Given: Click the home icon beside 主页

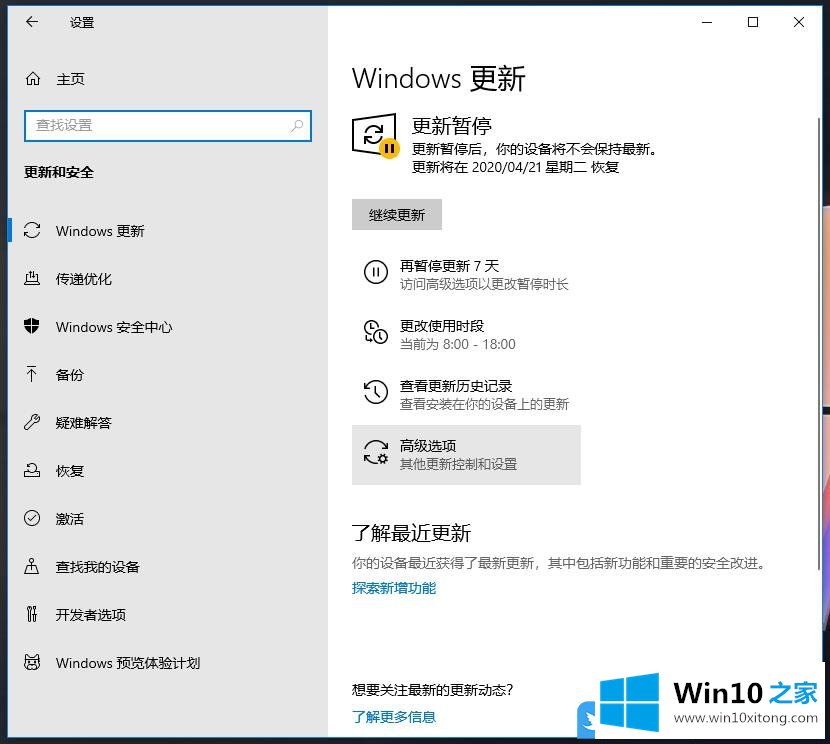Looking at the screenshot, I should click(x=33, y=79).
